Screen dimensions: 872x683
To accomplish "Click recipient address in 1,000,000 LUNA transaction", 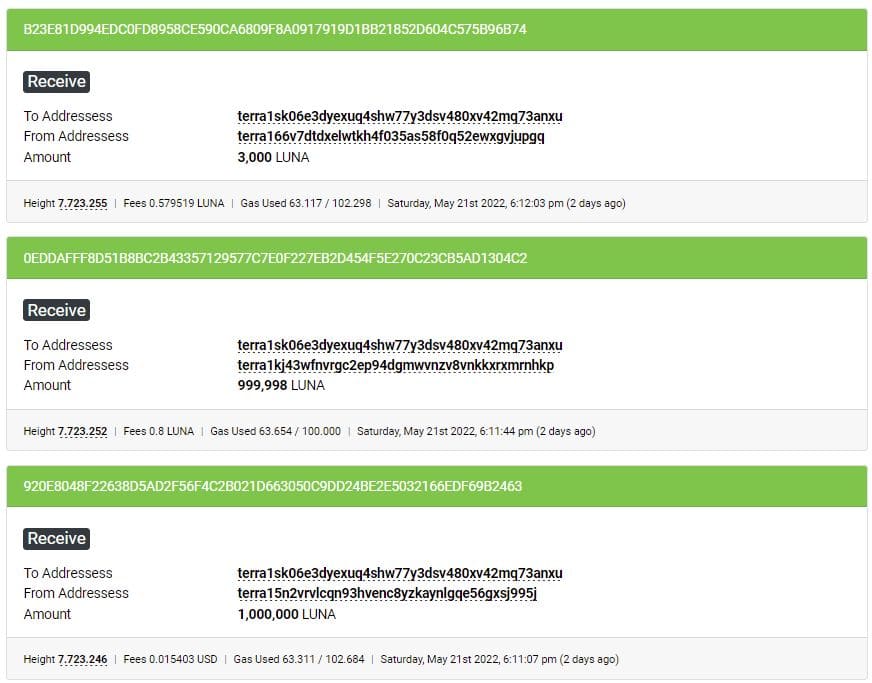I will 400,573.
